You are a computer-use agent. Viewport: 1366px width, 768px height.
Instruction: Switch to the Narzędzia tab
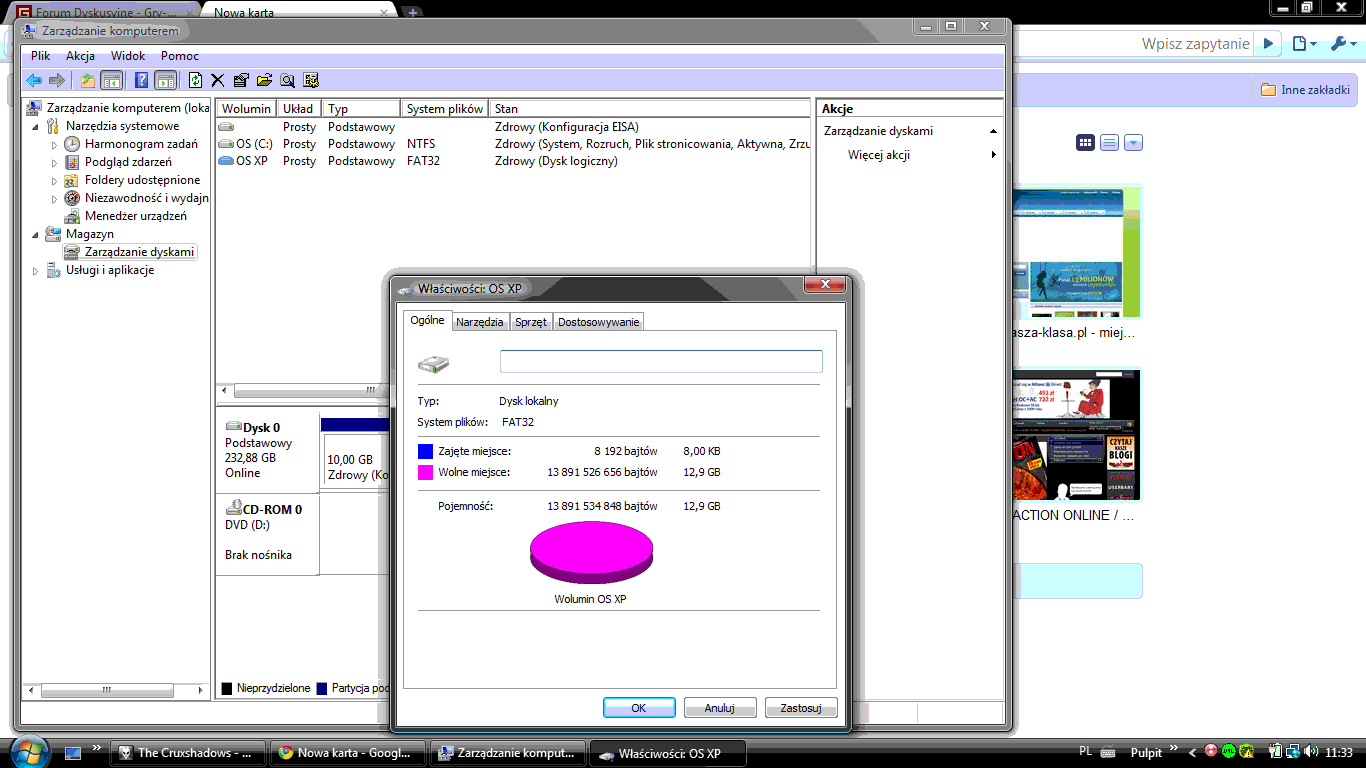(x=479, y=322)
